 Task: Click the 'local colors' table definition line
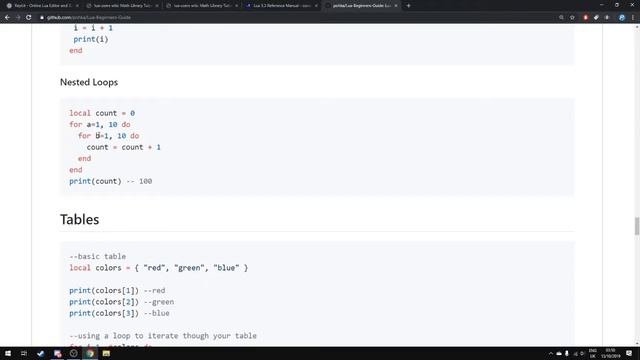158,268
